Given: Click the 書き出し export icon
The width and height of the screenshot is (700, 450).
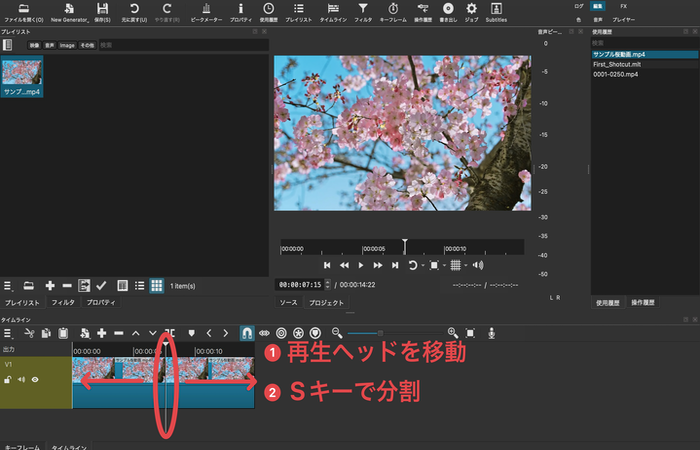Looking at the screenshot, I should [448, 10].
